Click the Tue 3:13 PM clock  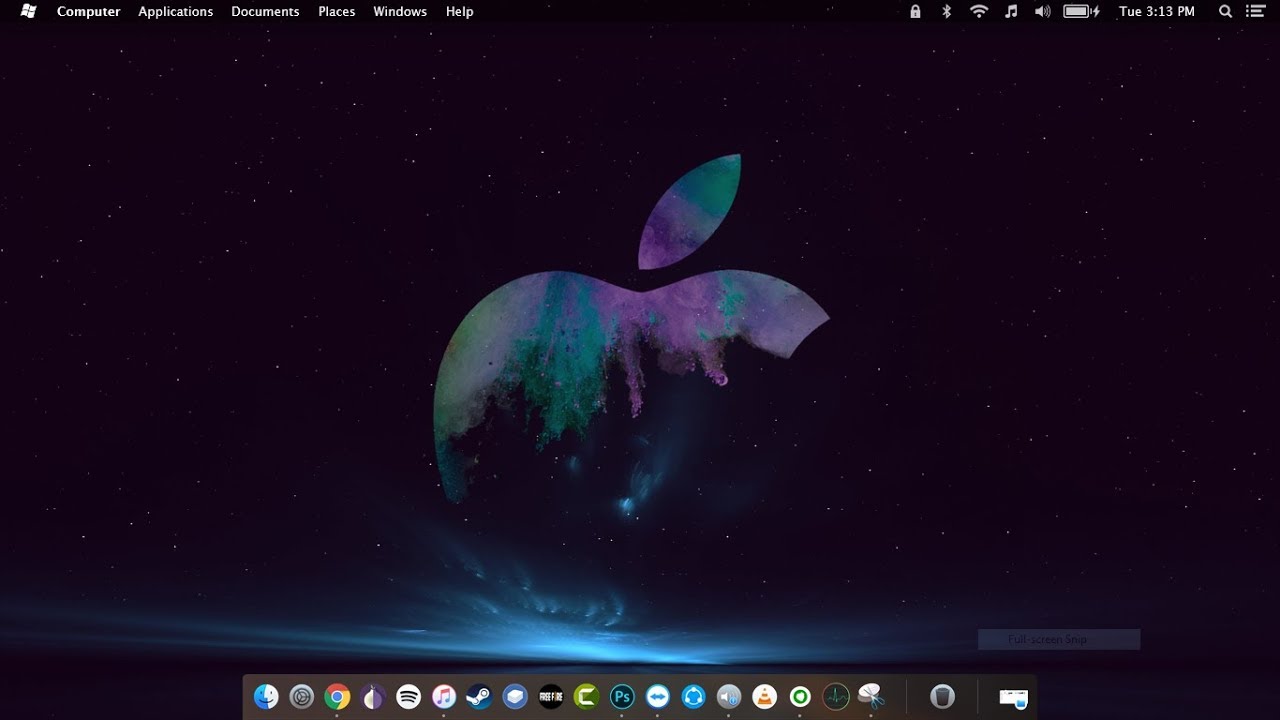1157,12
